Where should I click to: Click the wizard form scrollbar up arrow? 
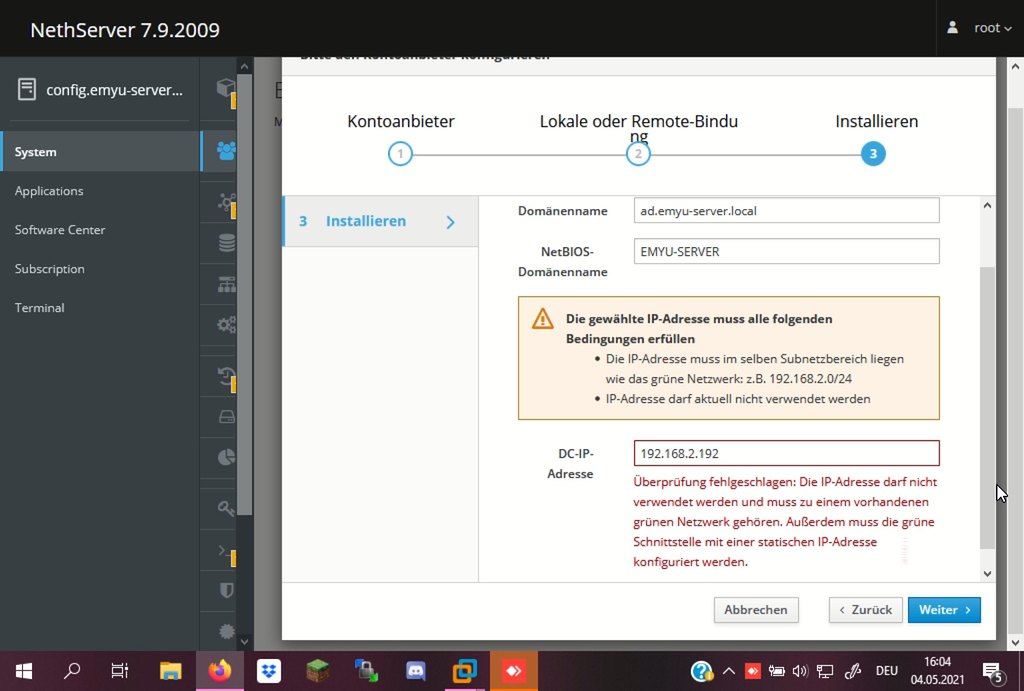987,206
